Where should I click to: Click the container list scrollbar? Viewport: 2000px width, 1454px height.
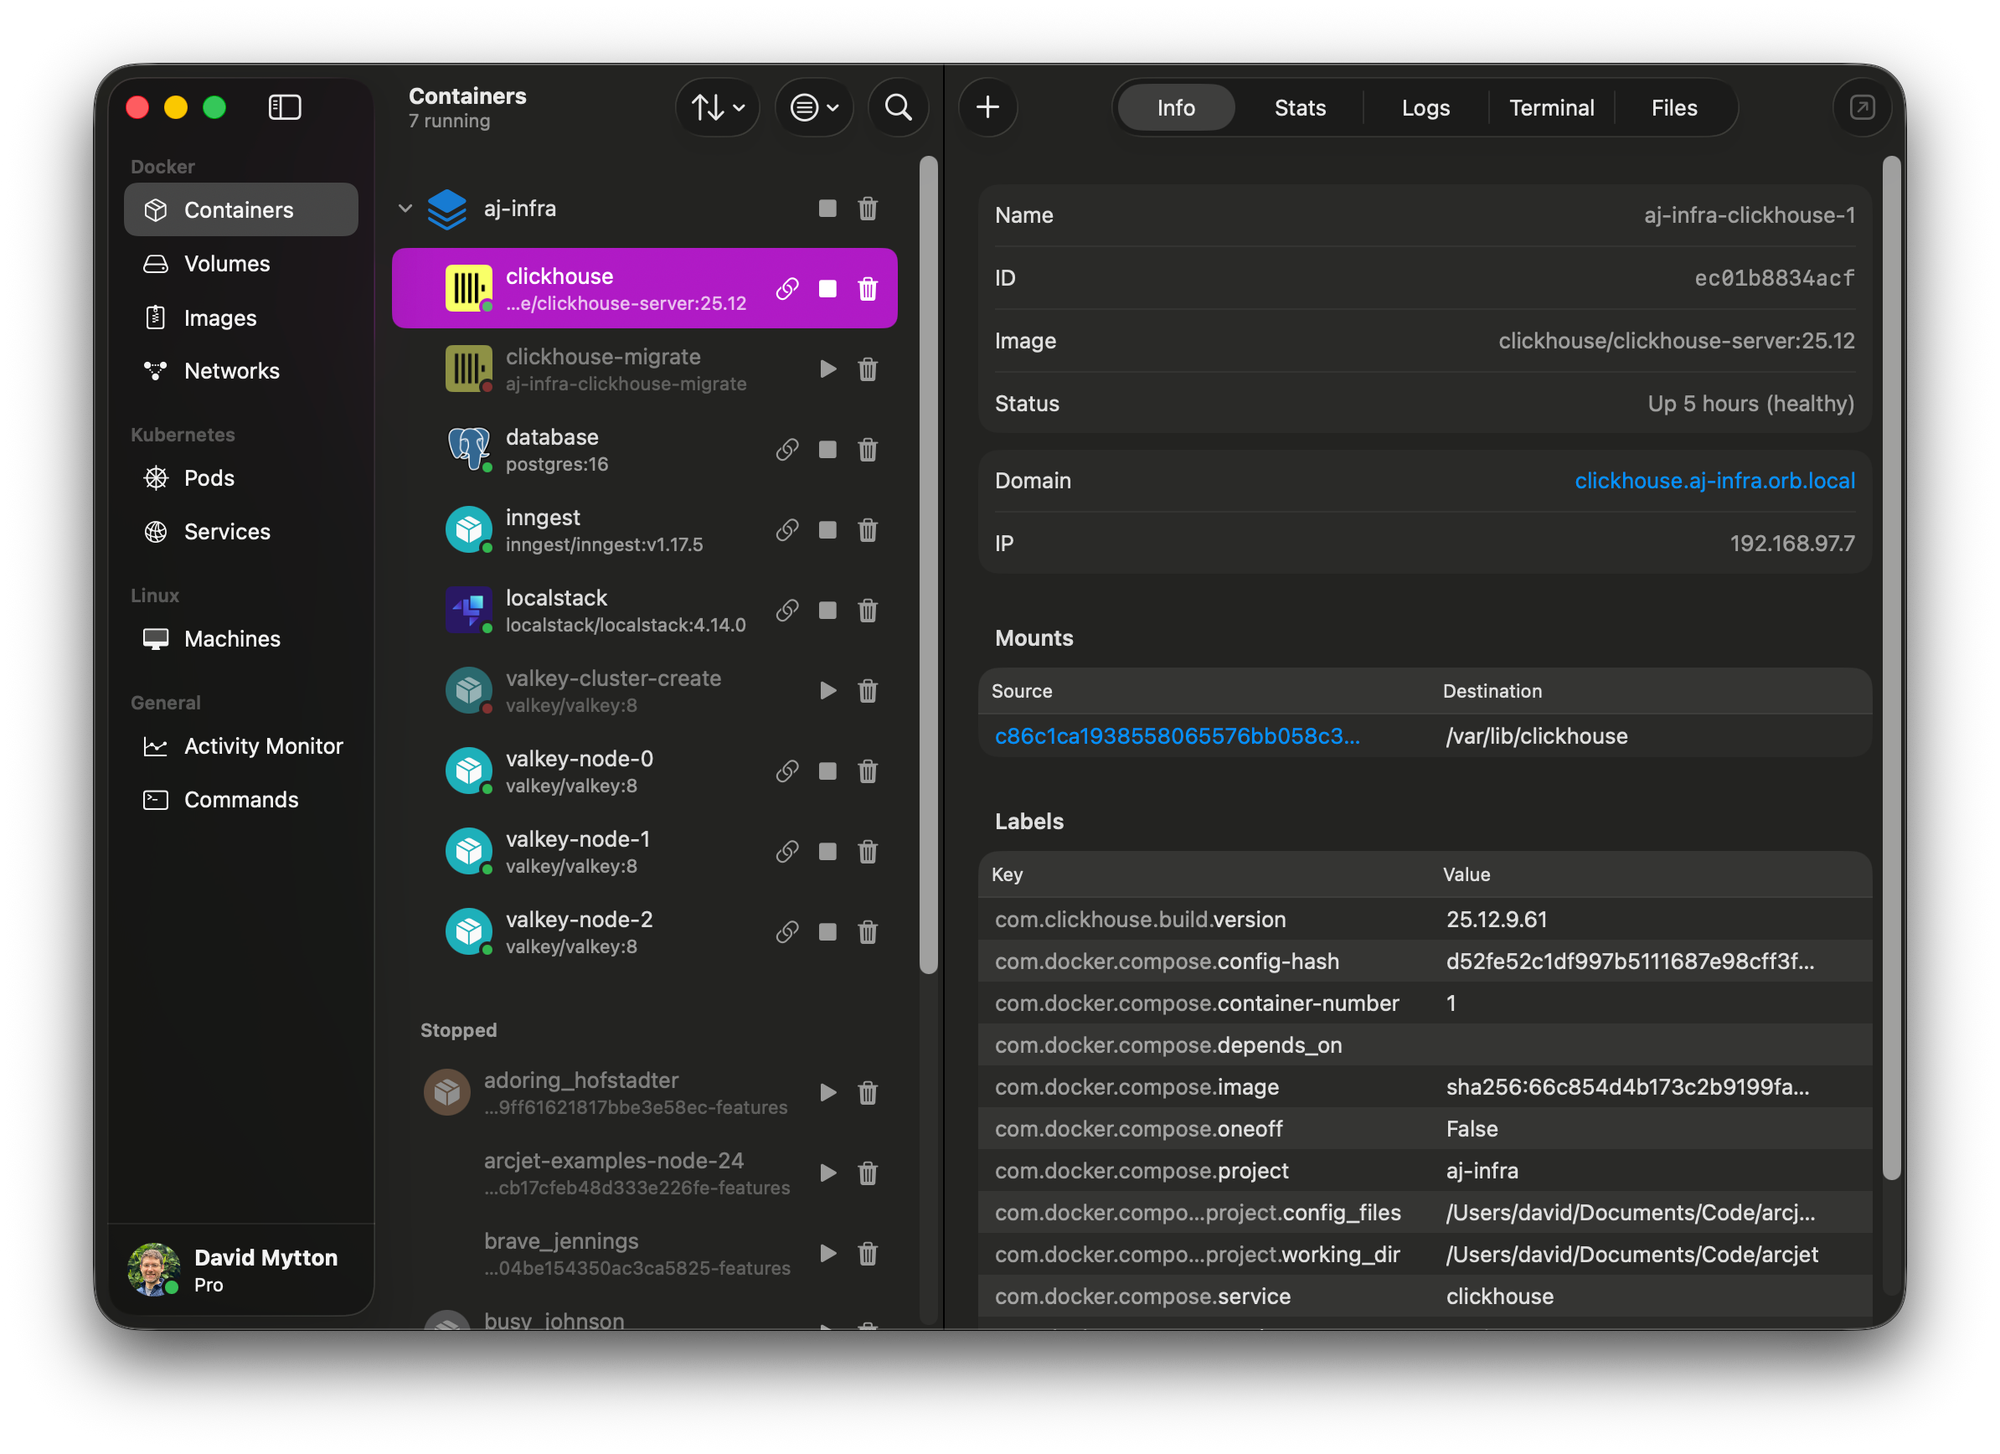tap(928, 565)
